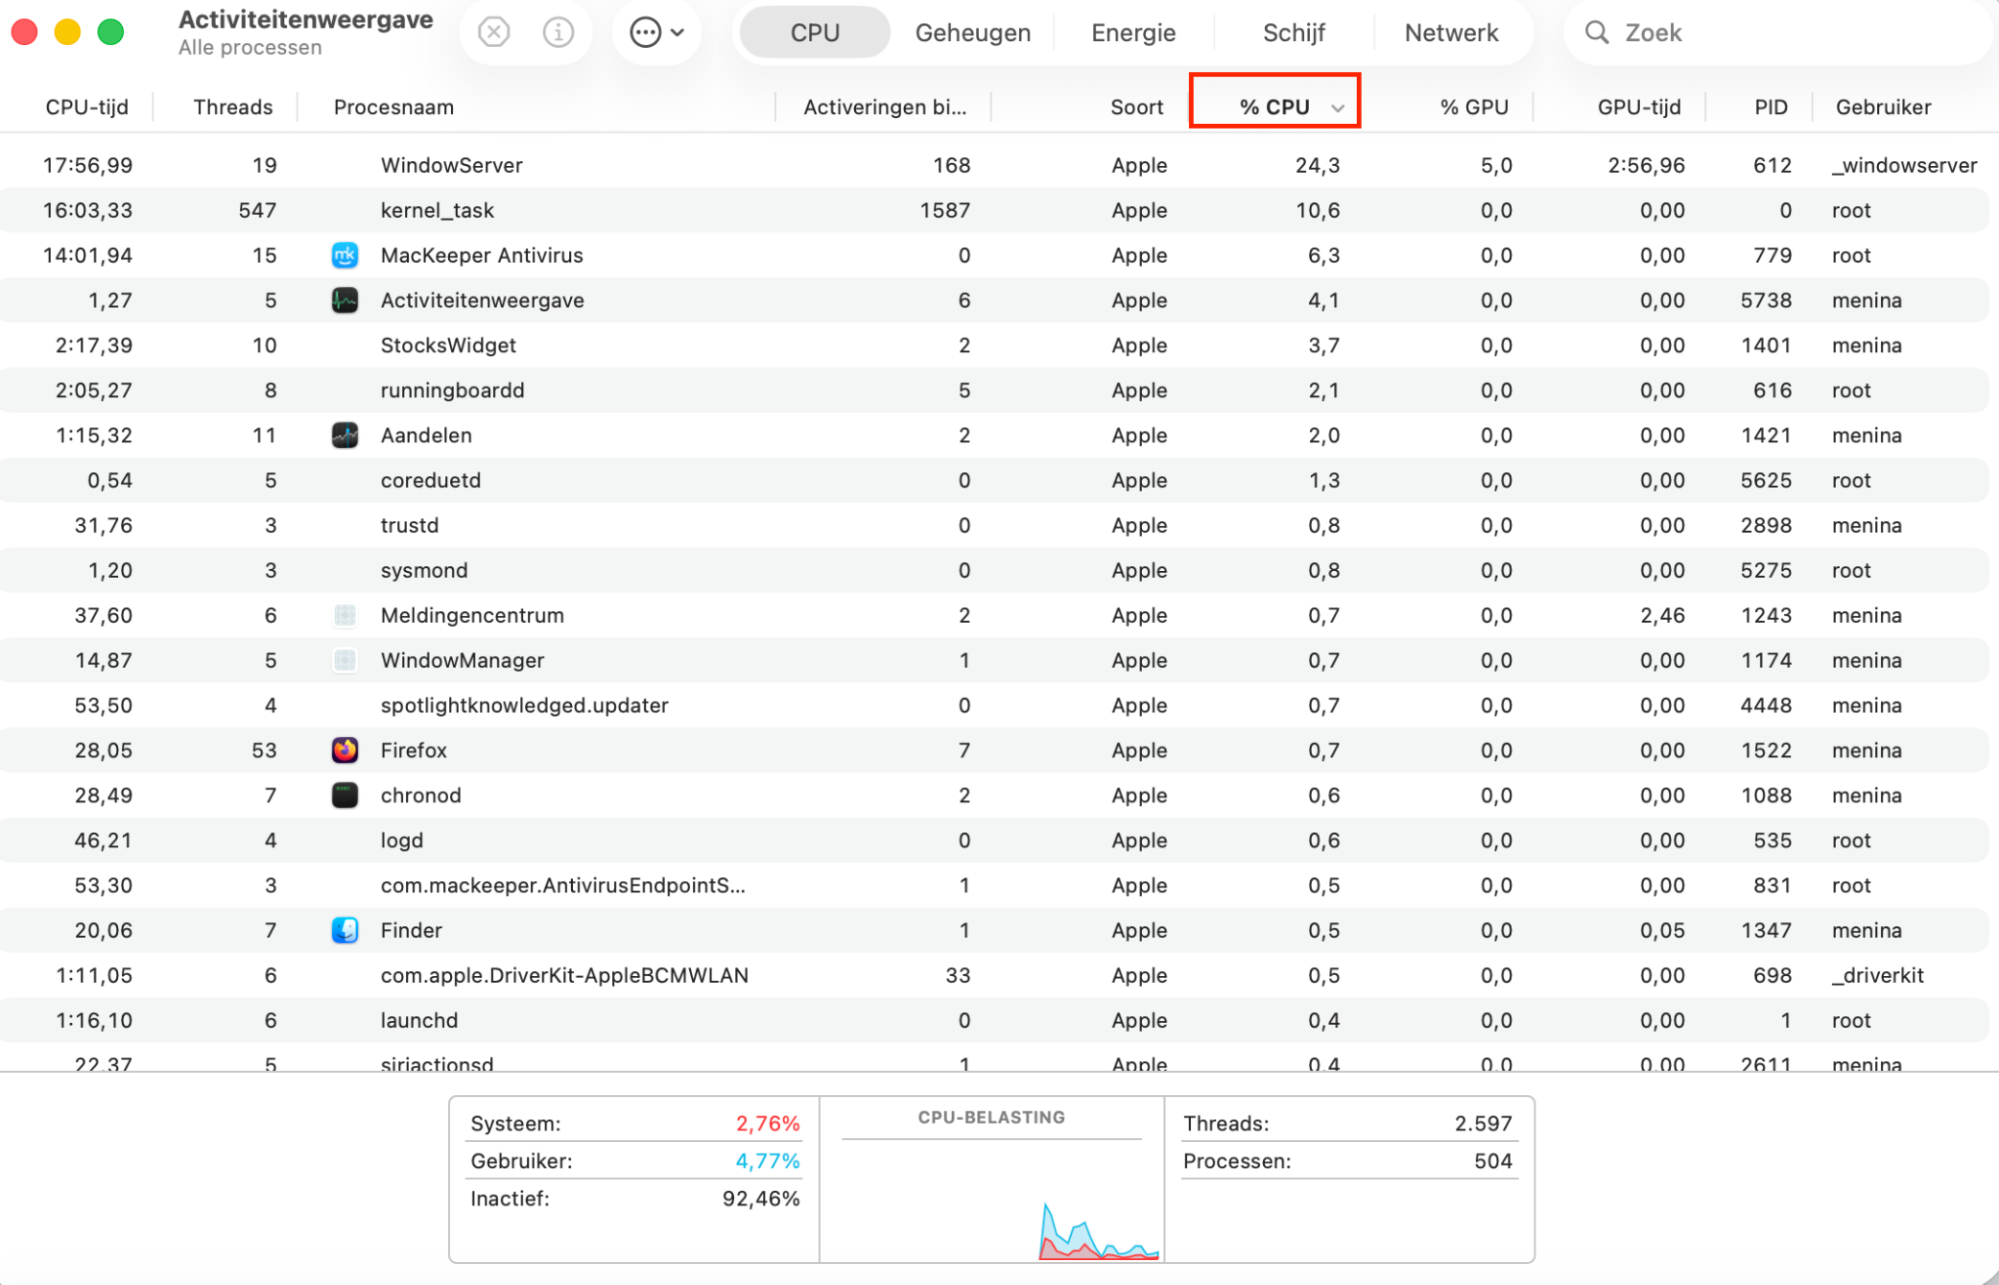Select the com.apple.DriverKit-AppleBCMWLAN row

click(994, 975)
